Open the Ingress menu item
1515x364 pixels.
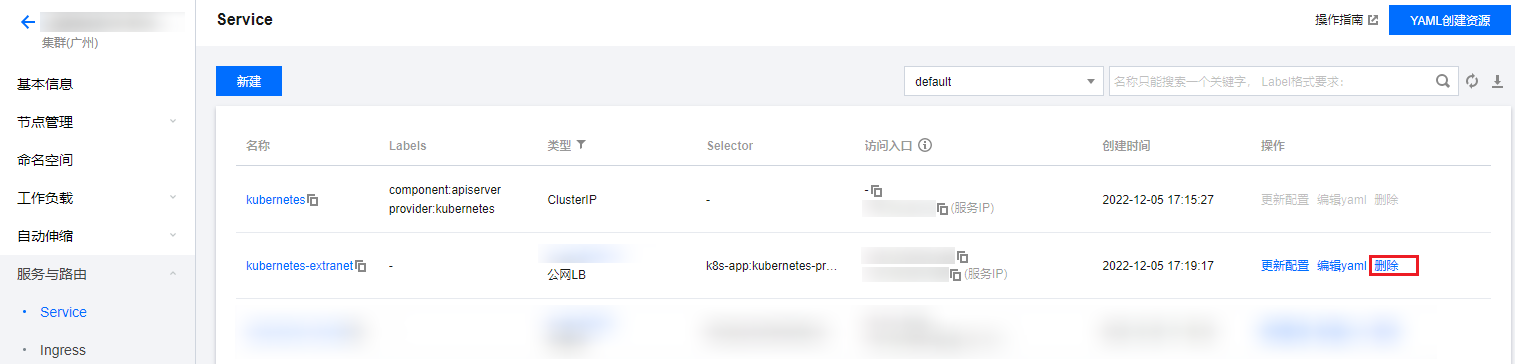click(63, 350)
